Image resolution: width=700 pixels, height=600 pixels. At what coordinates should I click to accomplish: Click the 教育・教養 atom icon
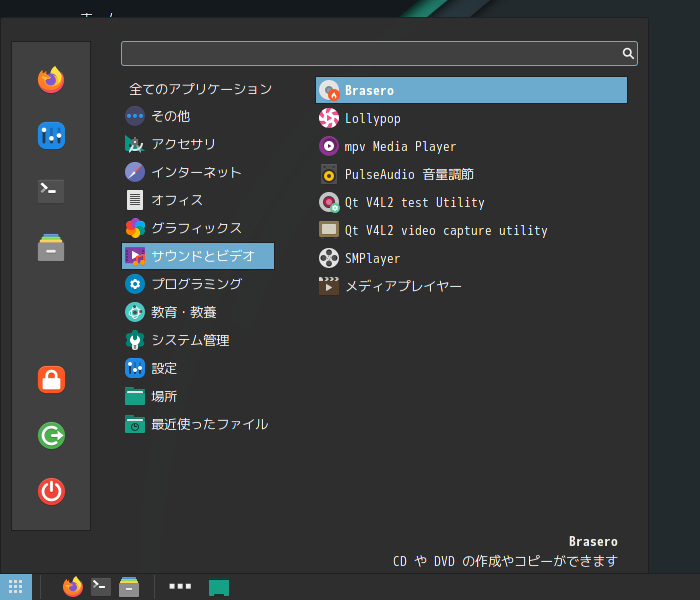[x=135, y=312]
